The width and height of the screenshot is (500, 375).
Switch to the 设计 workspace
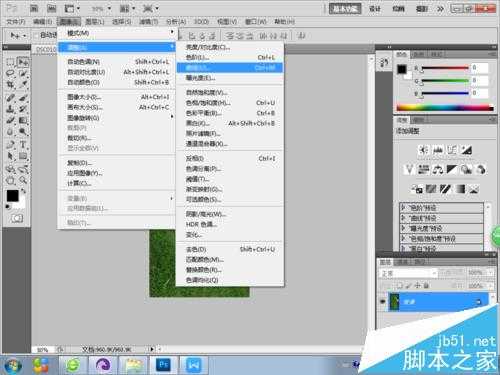(x=375, y=9)
